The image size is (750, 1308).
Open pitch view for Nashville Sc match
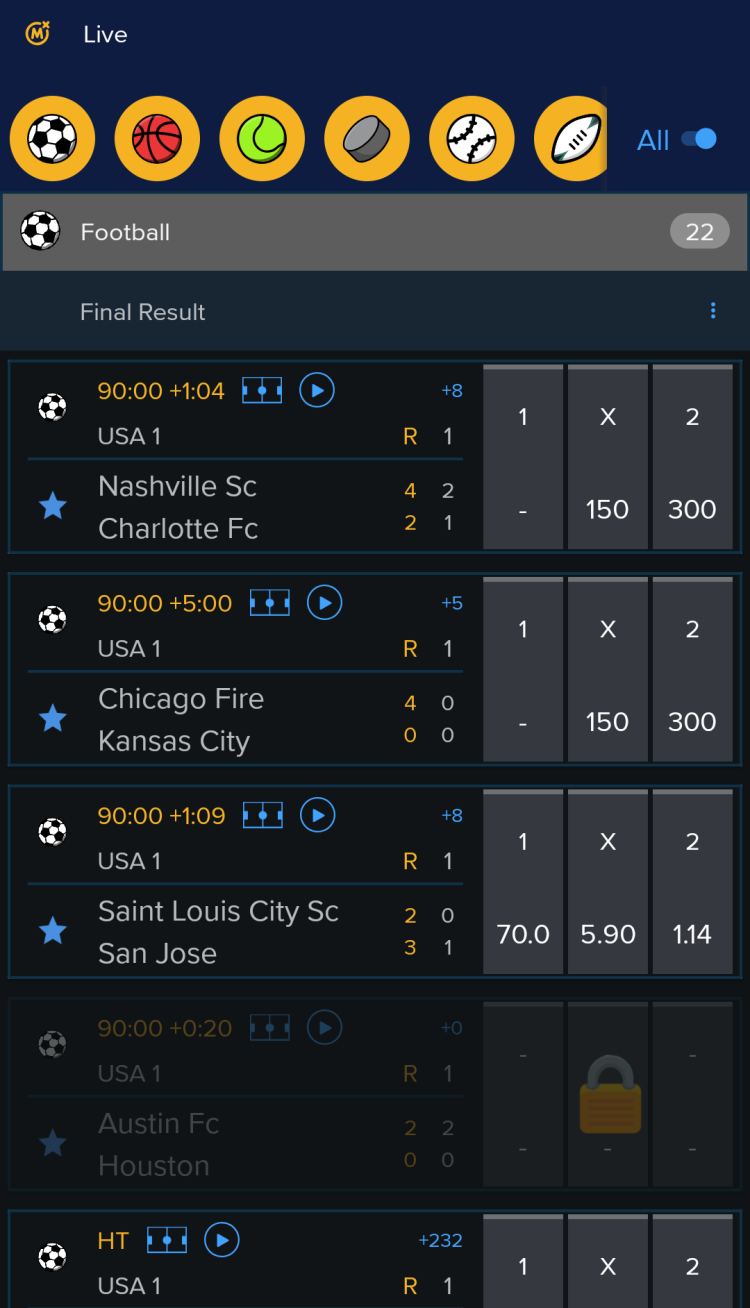click(x=262, y=390)
